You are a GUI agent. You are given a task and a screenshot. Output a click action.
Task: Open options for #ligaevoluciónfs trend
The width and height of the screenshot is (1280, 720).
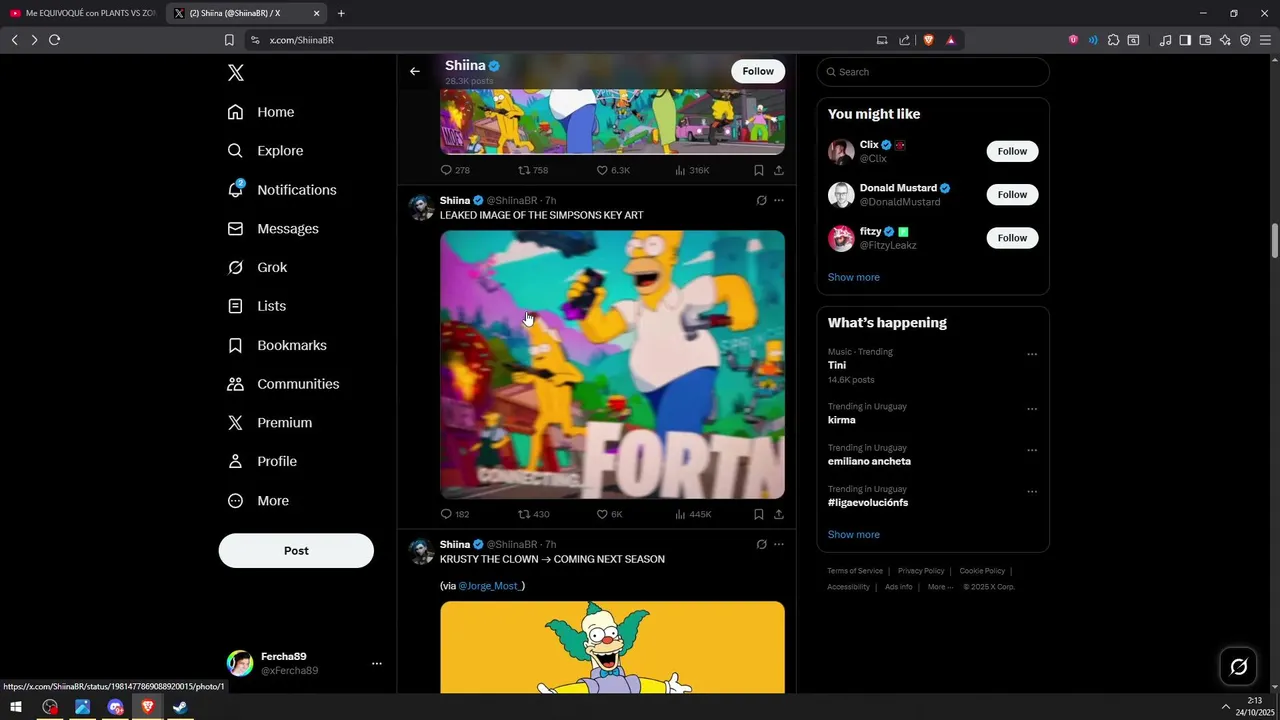1032,491
